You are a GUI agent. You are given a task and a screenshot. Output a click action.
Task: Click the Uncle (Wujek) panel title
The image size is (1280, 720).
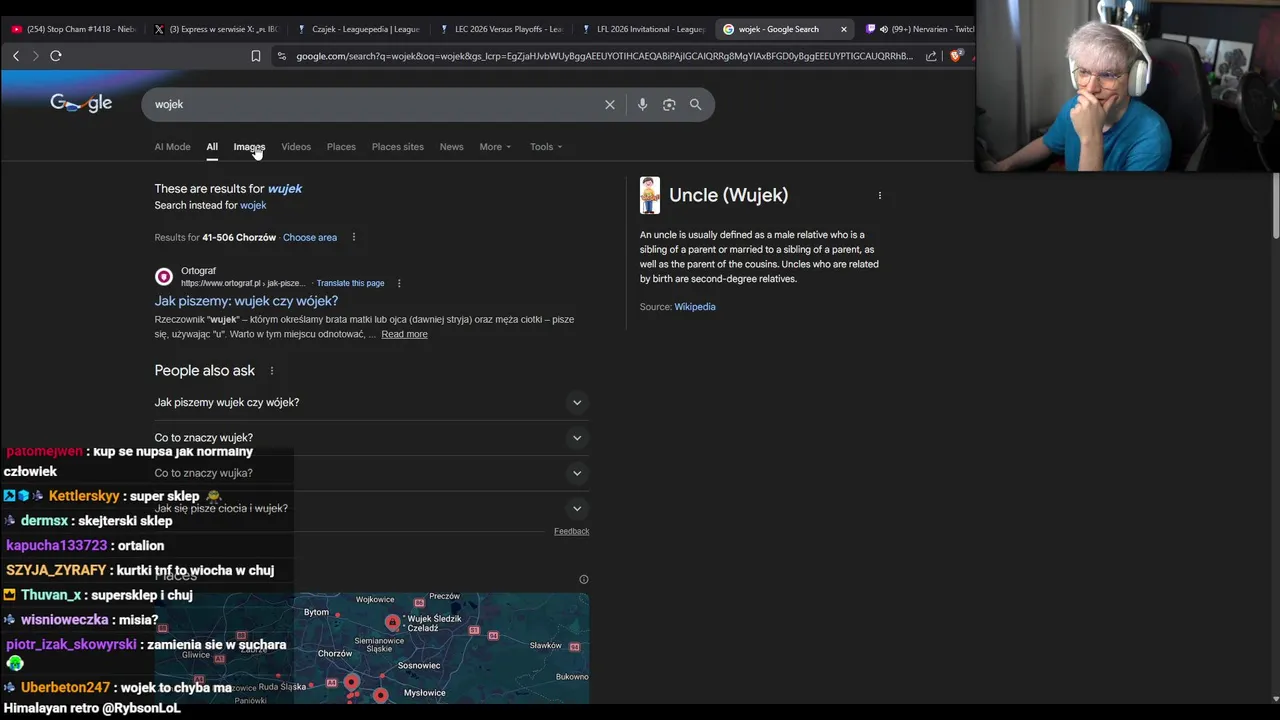(728, 195)
